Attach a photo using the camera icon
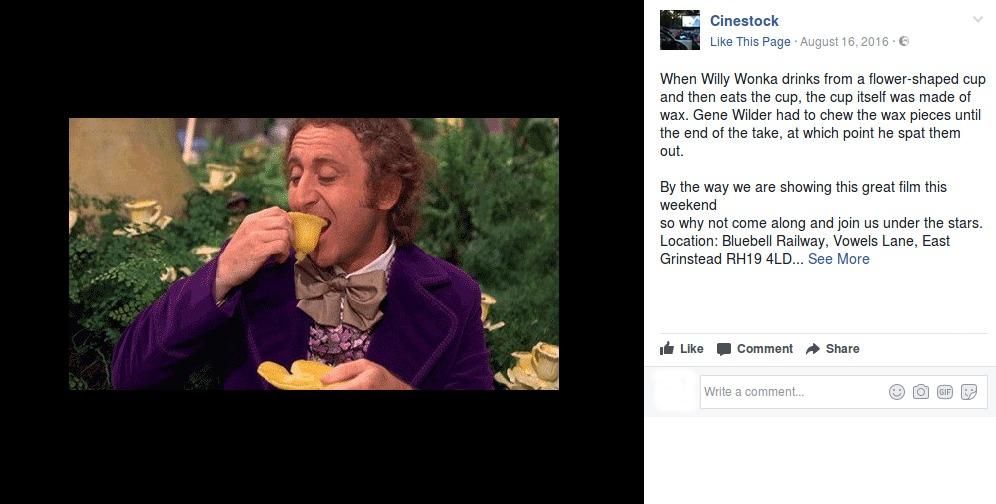Screen dimensions: 996x504 (920, 392)
